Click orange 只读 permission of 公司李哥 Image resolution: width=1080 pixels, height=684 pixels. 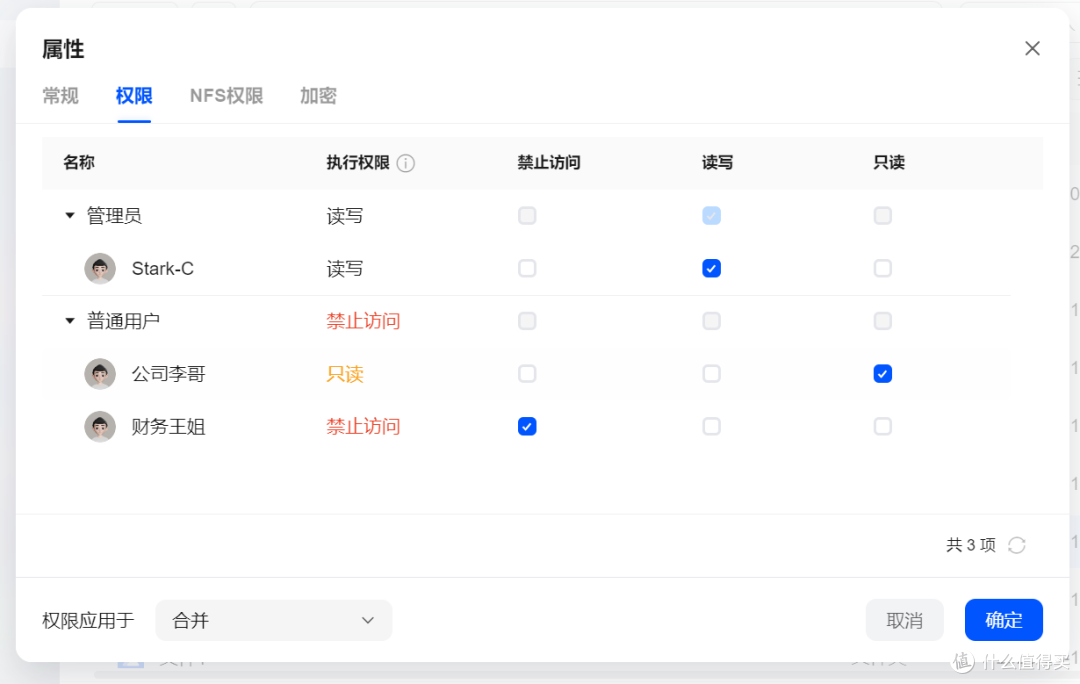345,374
